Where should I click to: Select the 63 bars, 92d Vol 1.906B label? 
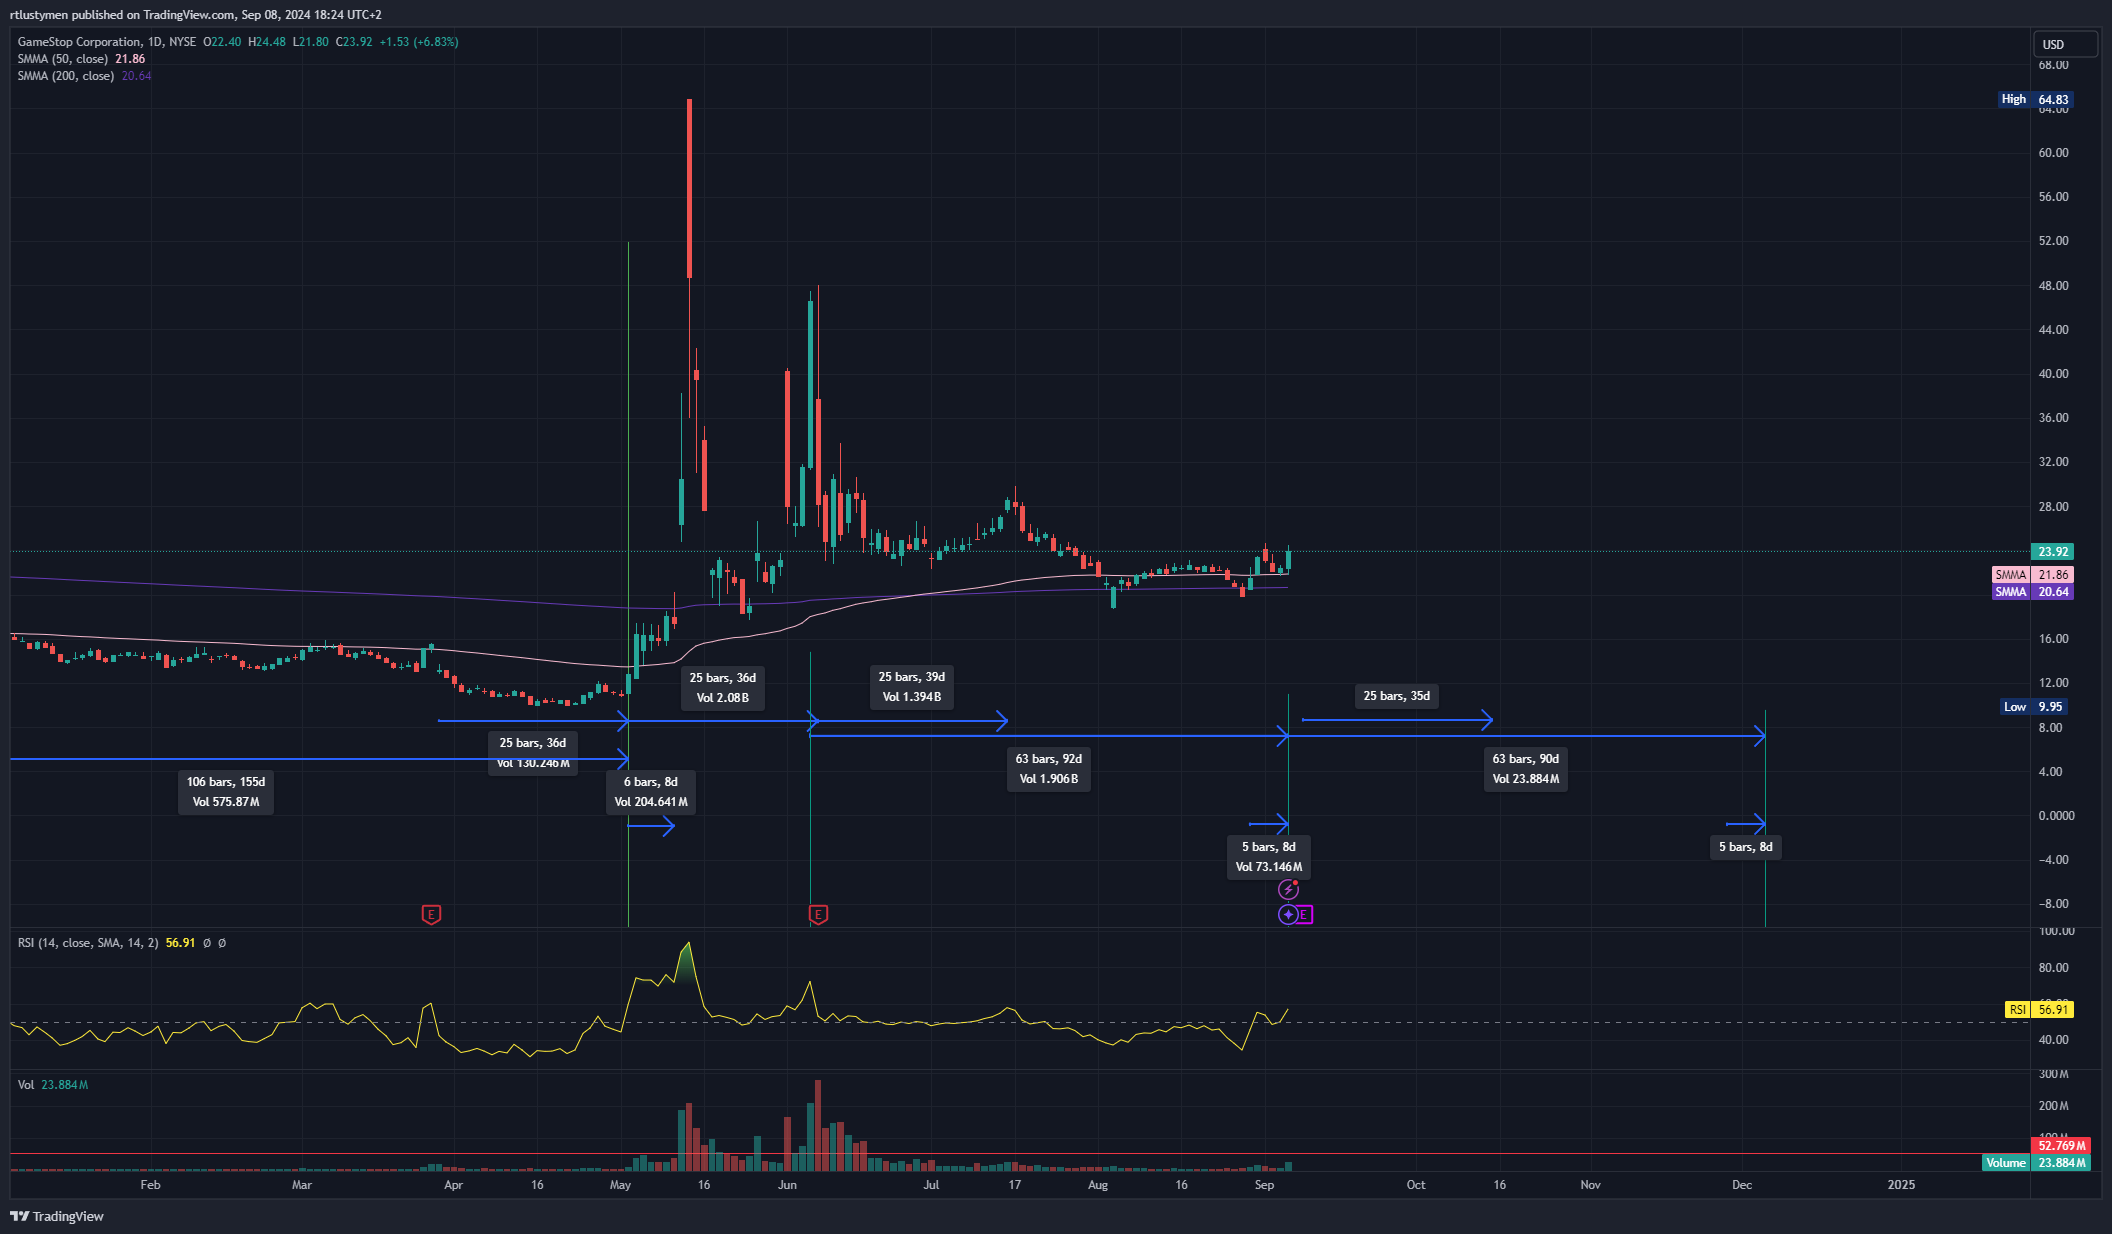pos(1049,769)
